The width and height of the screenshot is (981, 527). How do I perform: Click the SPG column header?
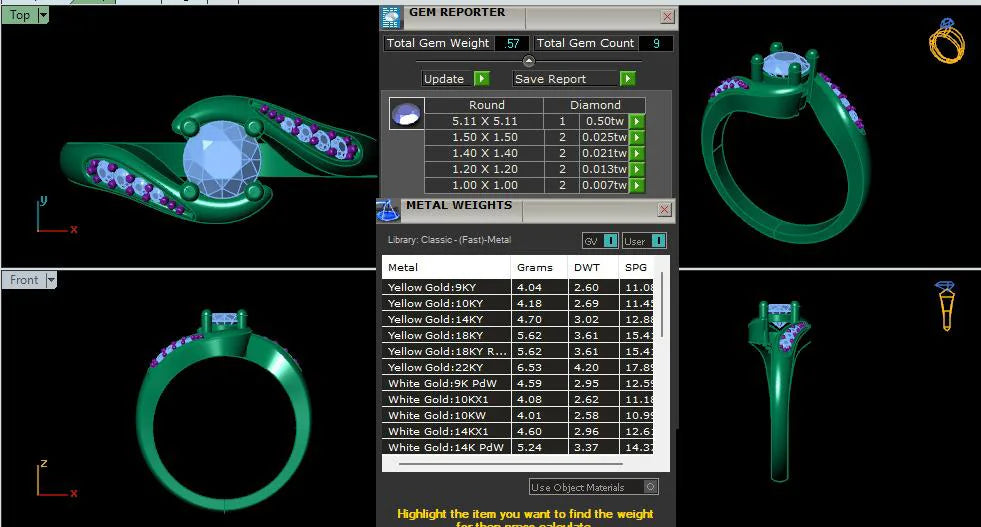(x=636, y=267)
